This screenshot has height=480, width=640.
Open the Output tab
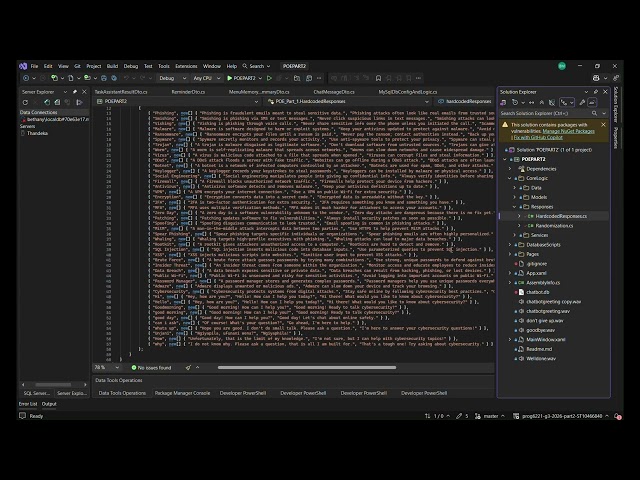click(49, 404)
